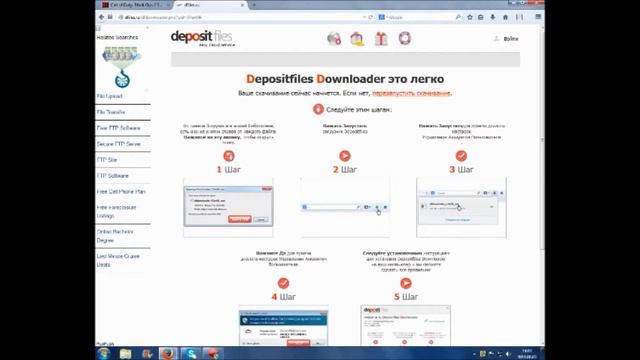The height and width of the screenshot is (360, 640).
Task: Click the Depositfiles logo
Action: [202, 38]
